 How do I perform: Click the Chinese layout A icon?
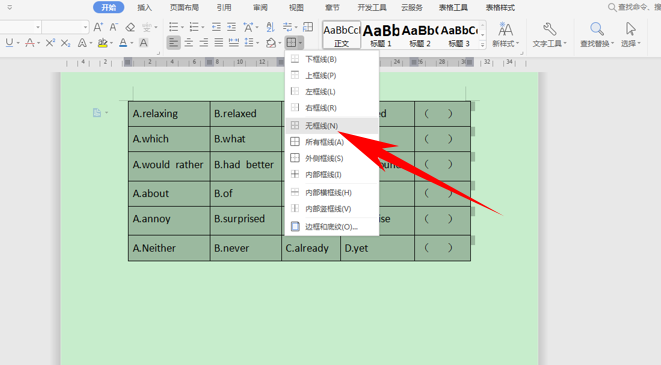point(248,27)
